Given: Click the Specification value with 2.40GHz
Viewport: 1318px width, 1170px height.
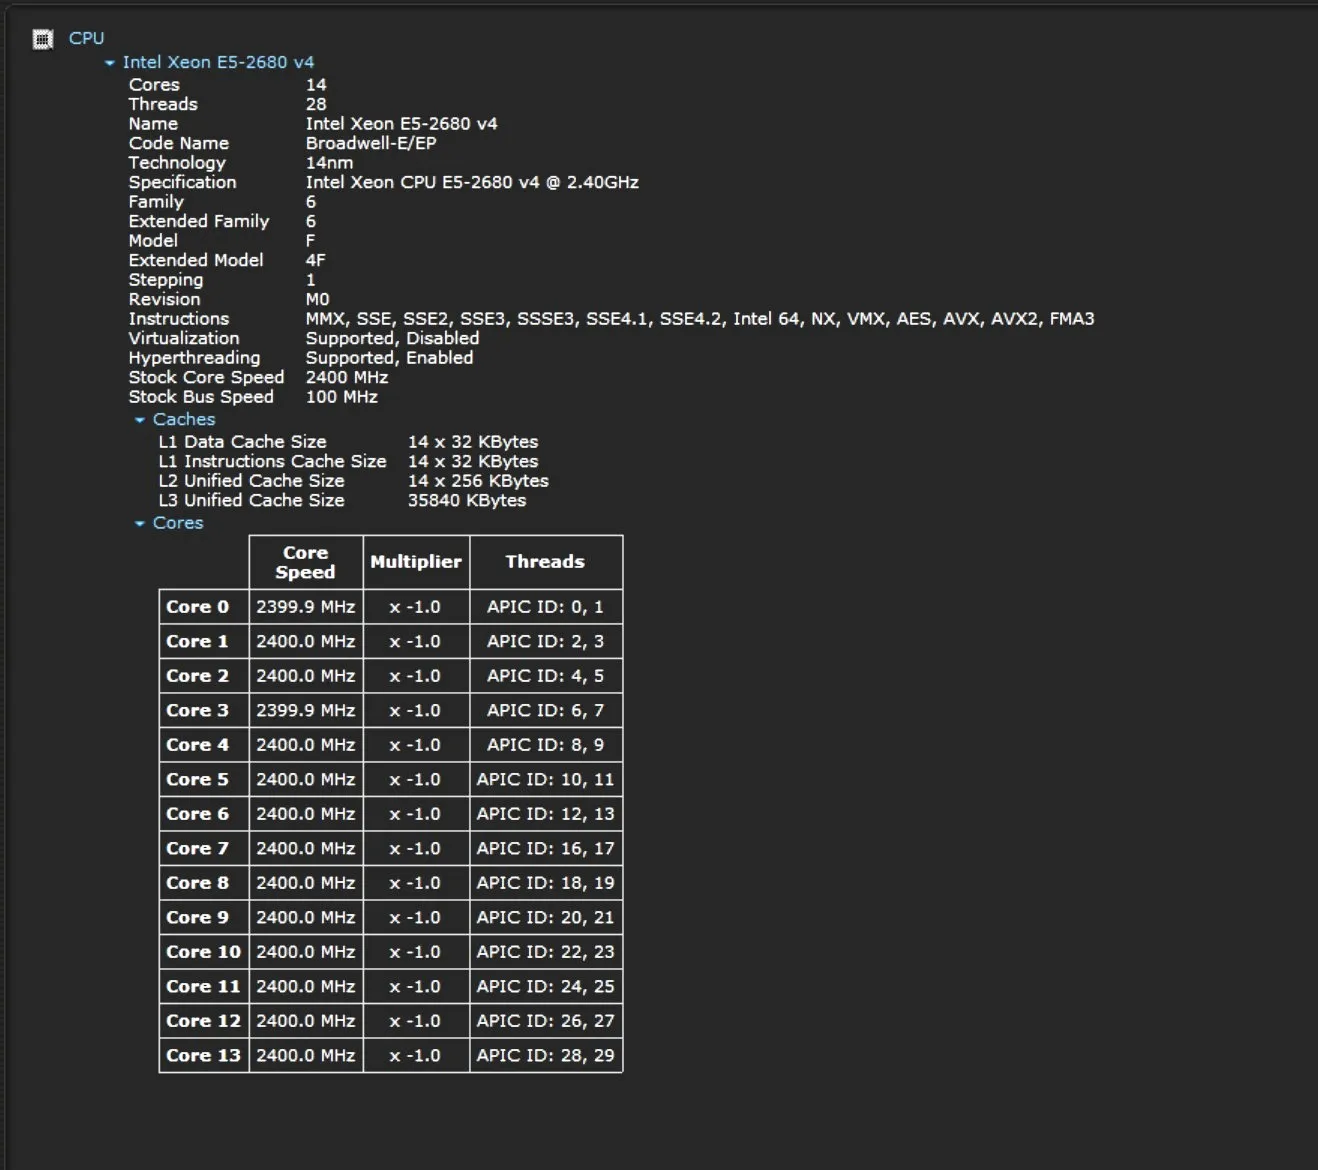Looking at the screenshot, I should pos(472,182).
